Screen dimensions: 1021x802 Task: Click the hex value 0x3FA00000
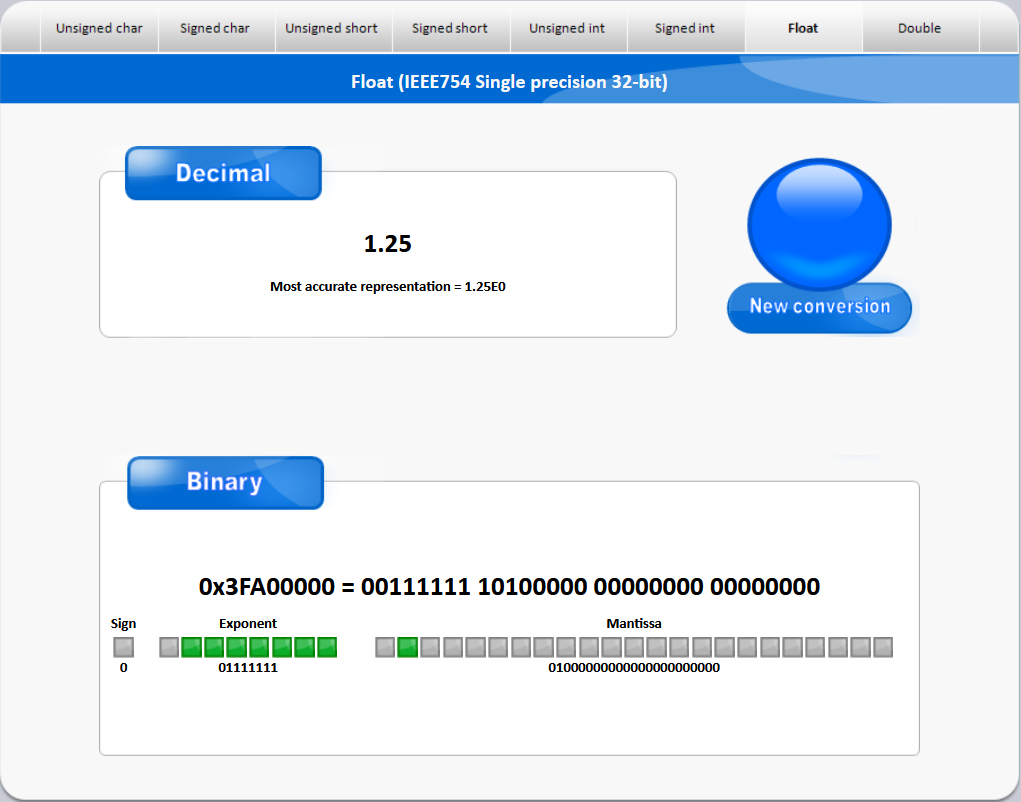[x=266, y=587]
